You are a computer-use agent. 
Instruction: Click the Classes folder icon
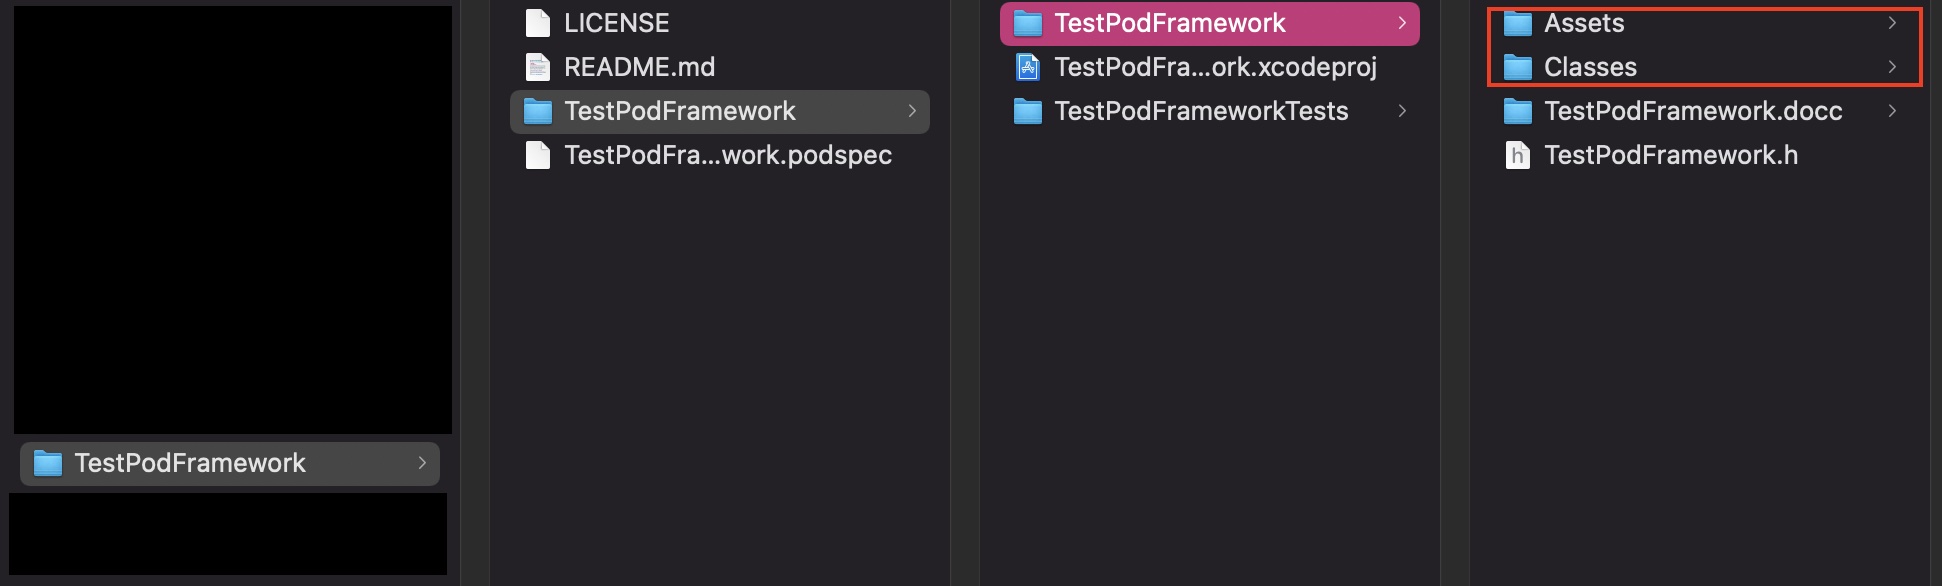(x=1518, y=67)
